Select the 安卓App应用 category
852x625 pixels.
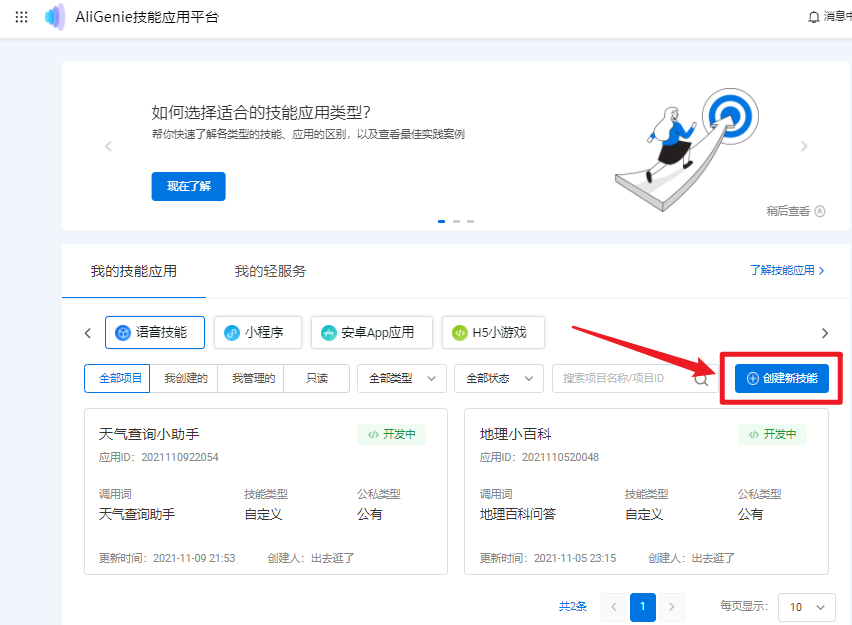click(x=372, y=333)
